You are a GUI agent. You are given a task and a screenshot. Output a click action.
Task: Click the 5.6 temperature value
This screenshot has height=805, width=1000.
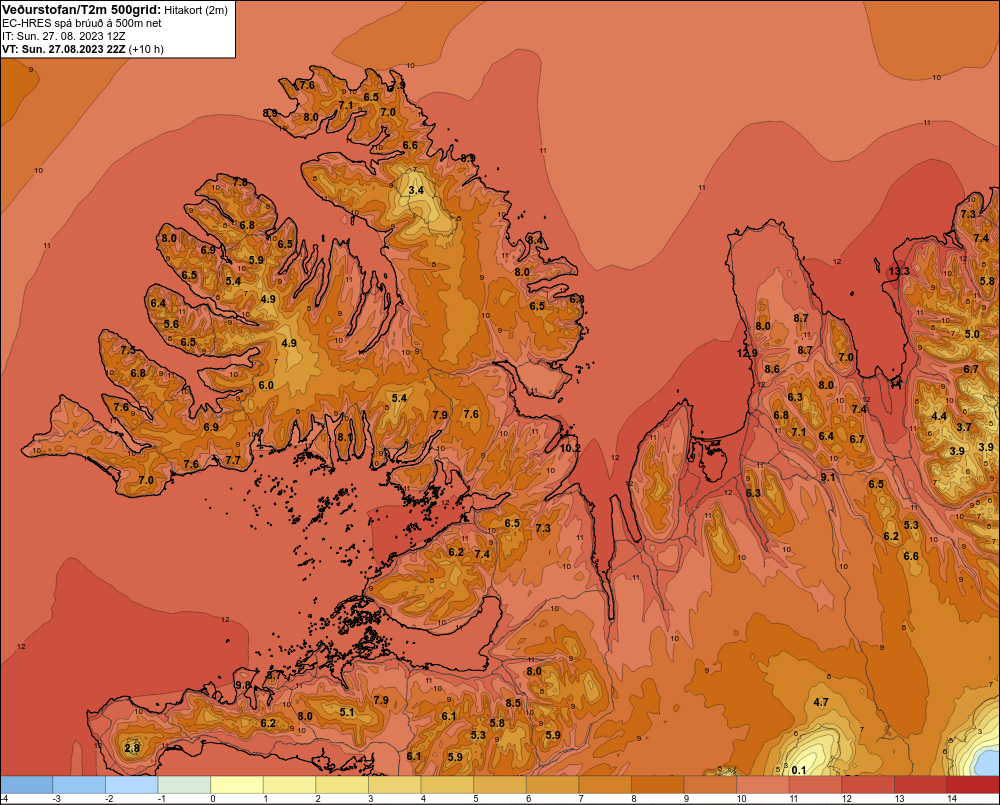tap(172, 324)
